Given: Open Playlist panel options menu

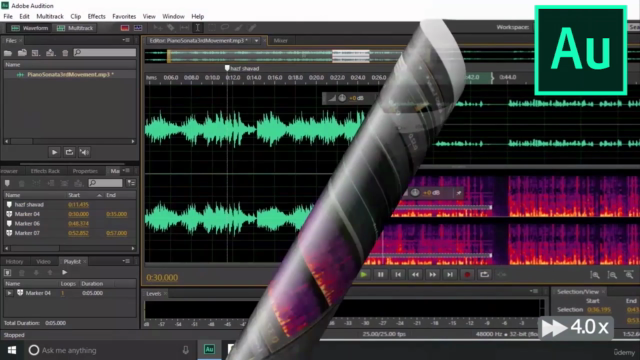Looking at the screenshot, I should (x=126, y=261).
